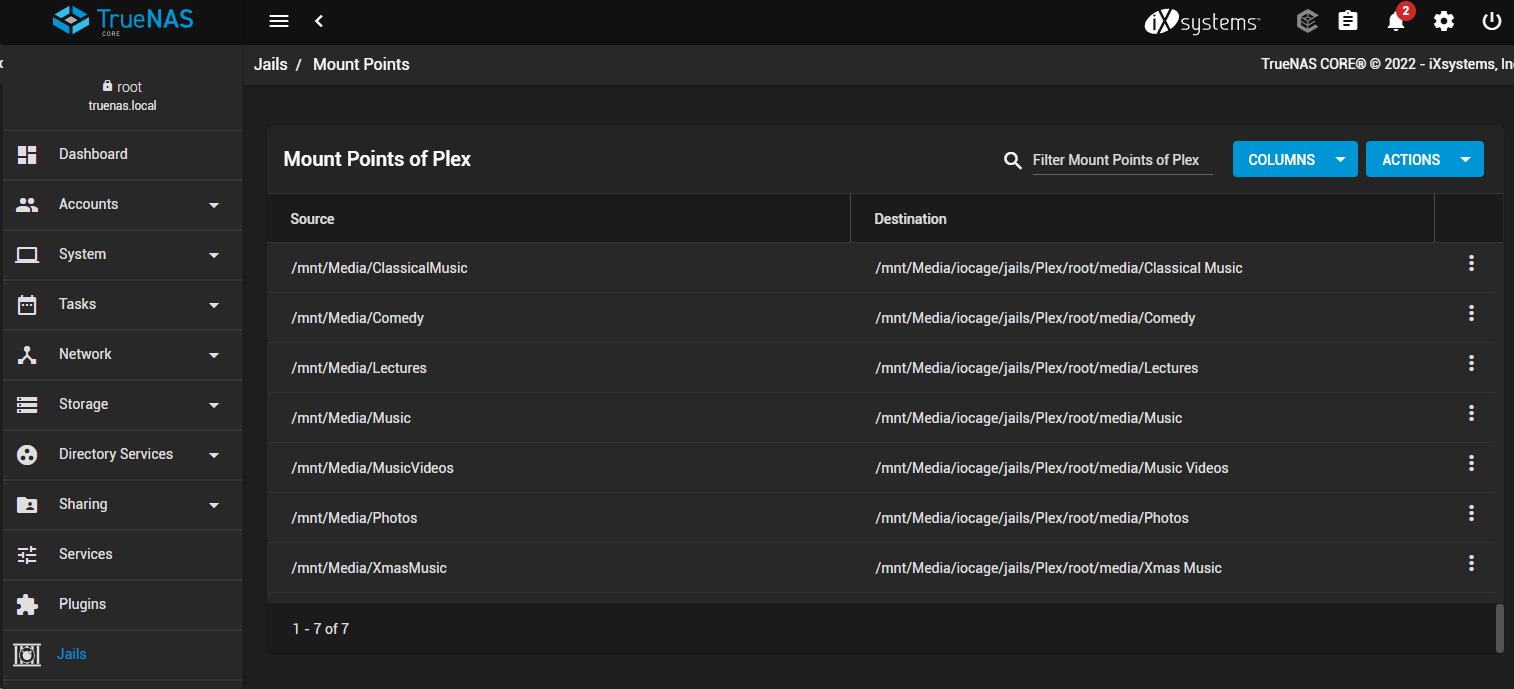Viewport: 1514px width, 689px height.
Task: Click the Network nodes icon
Action: tap(27, 354)
